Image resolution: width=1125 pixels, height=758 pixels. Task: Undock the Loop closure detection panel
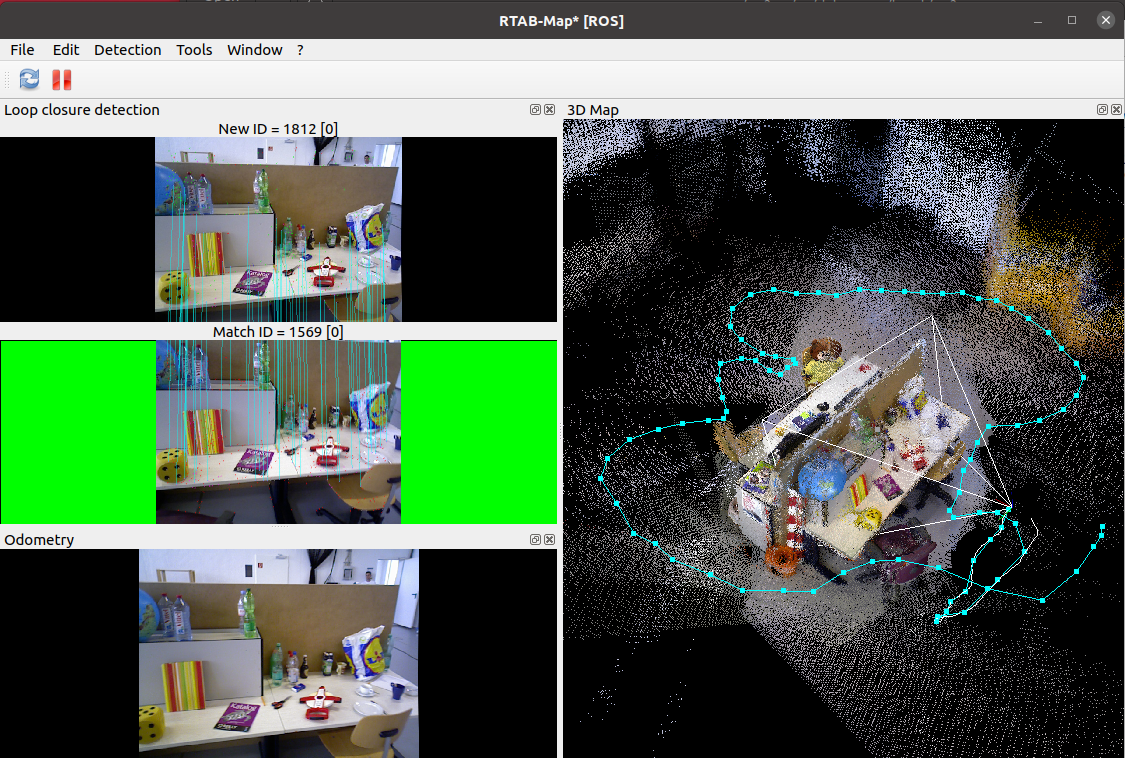coord(535,109)
